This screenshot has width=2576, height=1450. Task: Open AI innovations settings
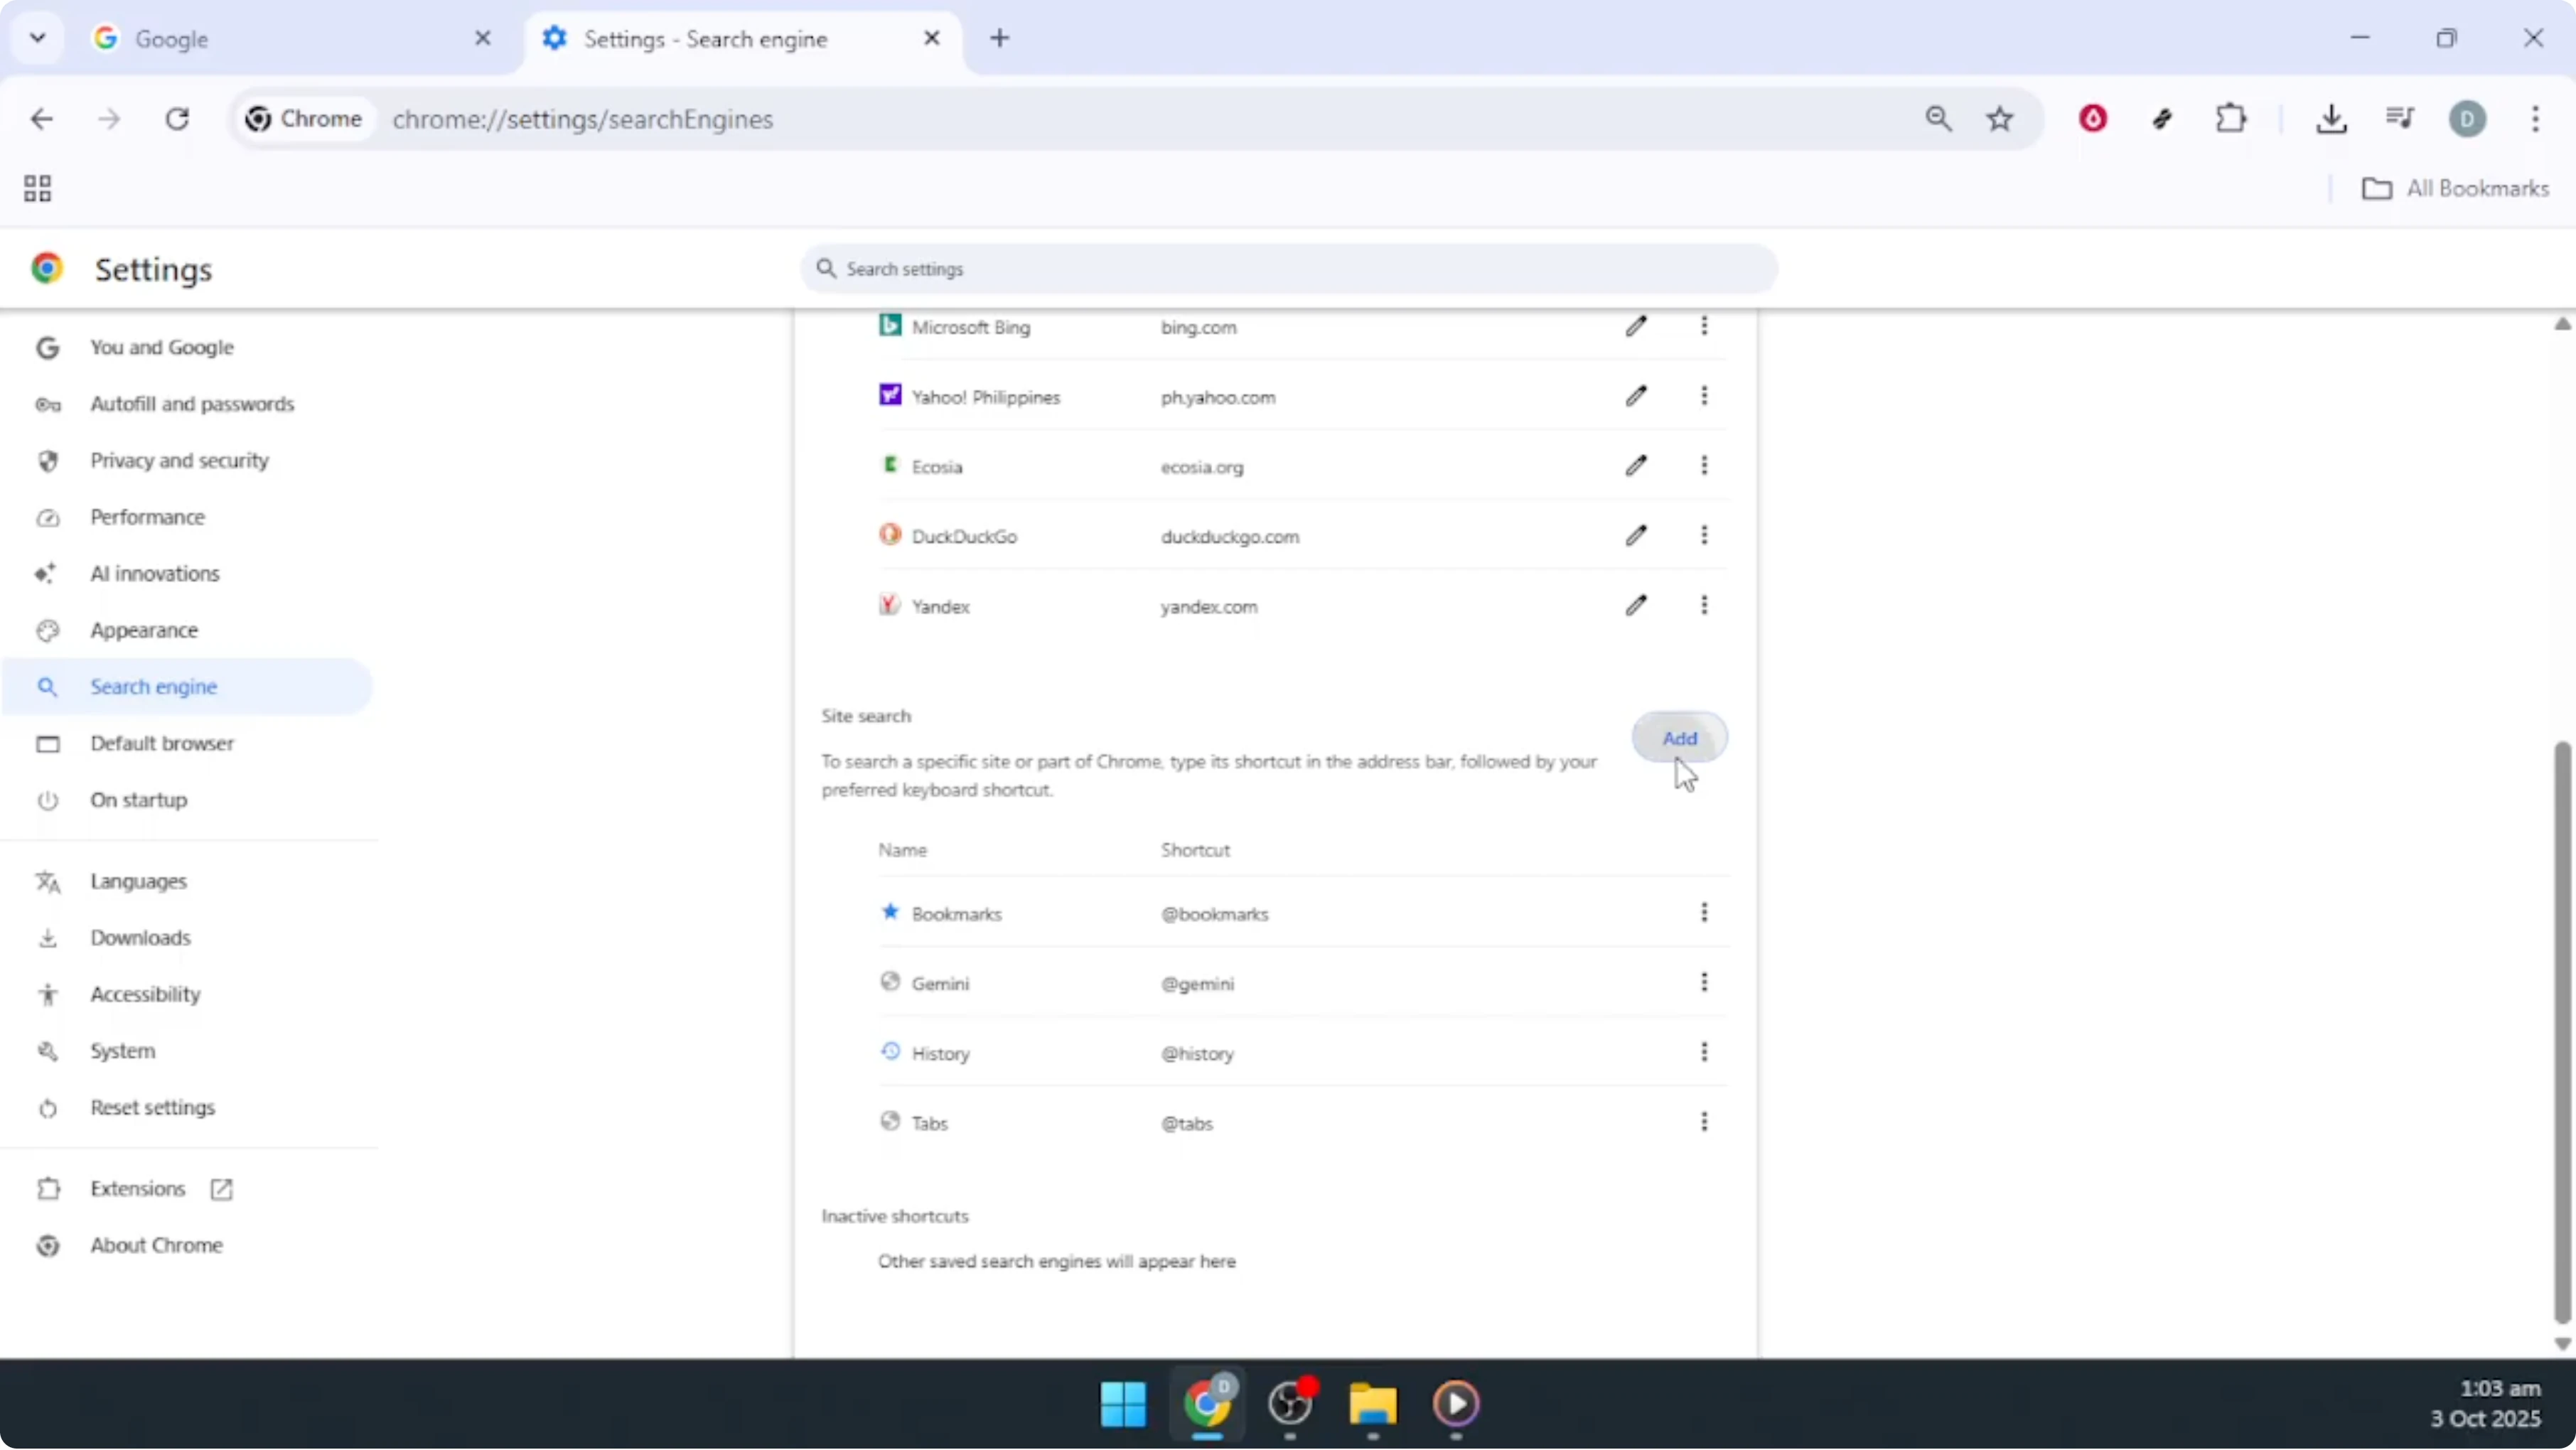[186, 574]
